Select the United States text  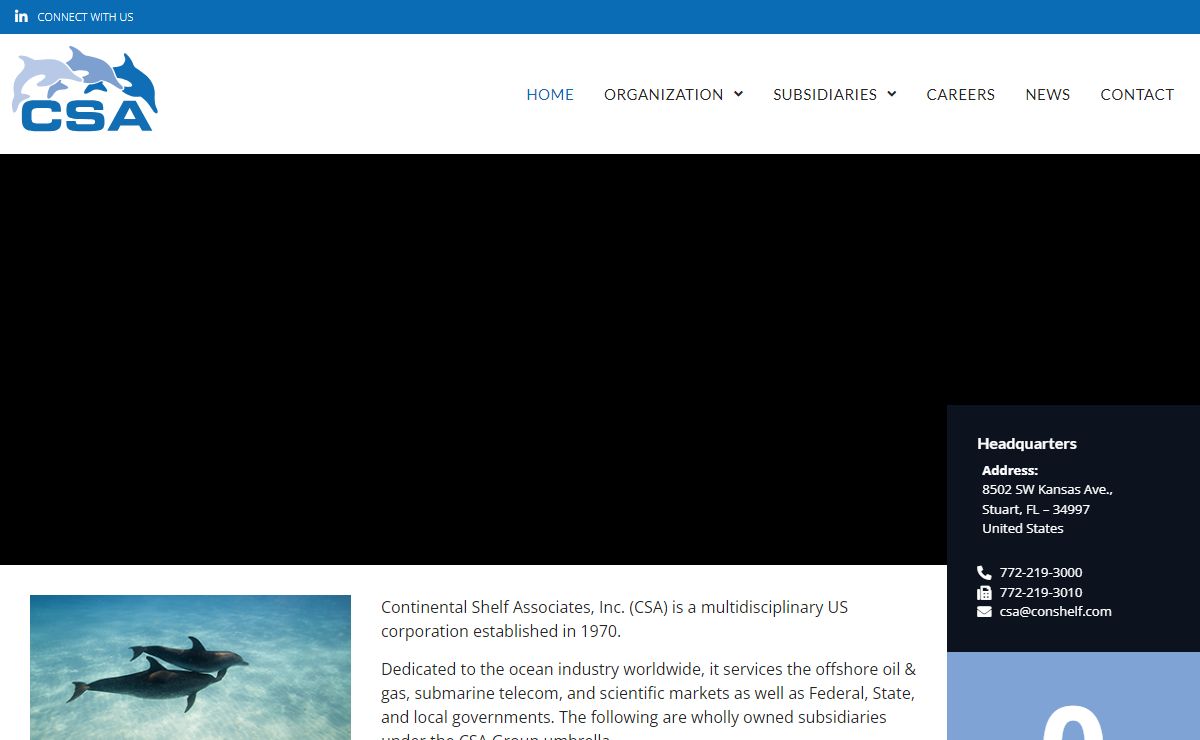[1023, 528]
